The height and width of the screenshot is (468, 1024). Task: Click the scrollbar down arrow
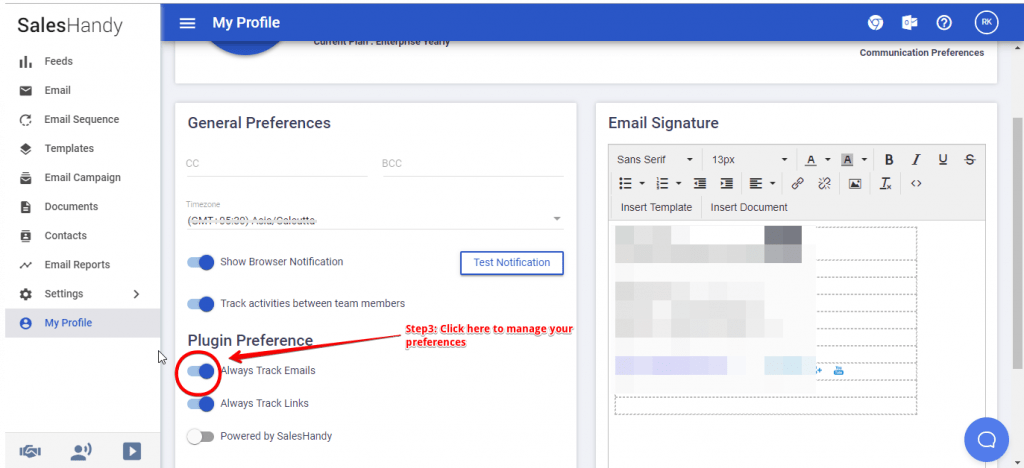point(1017,462)
